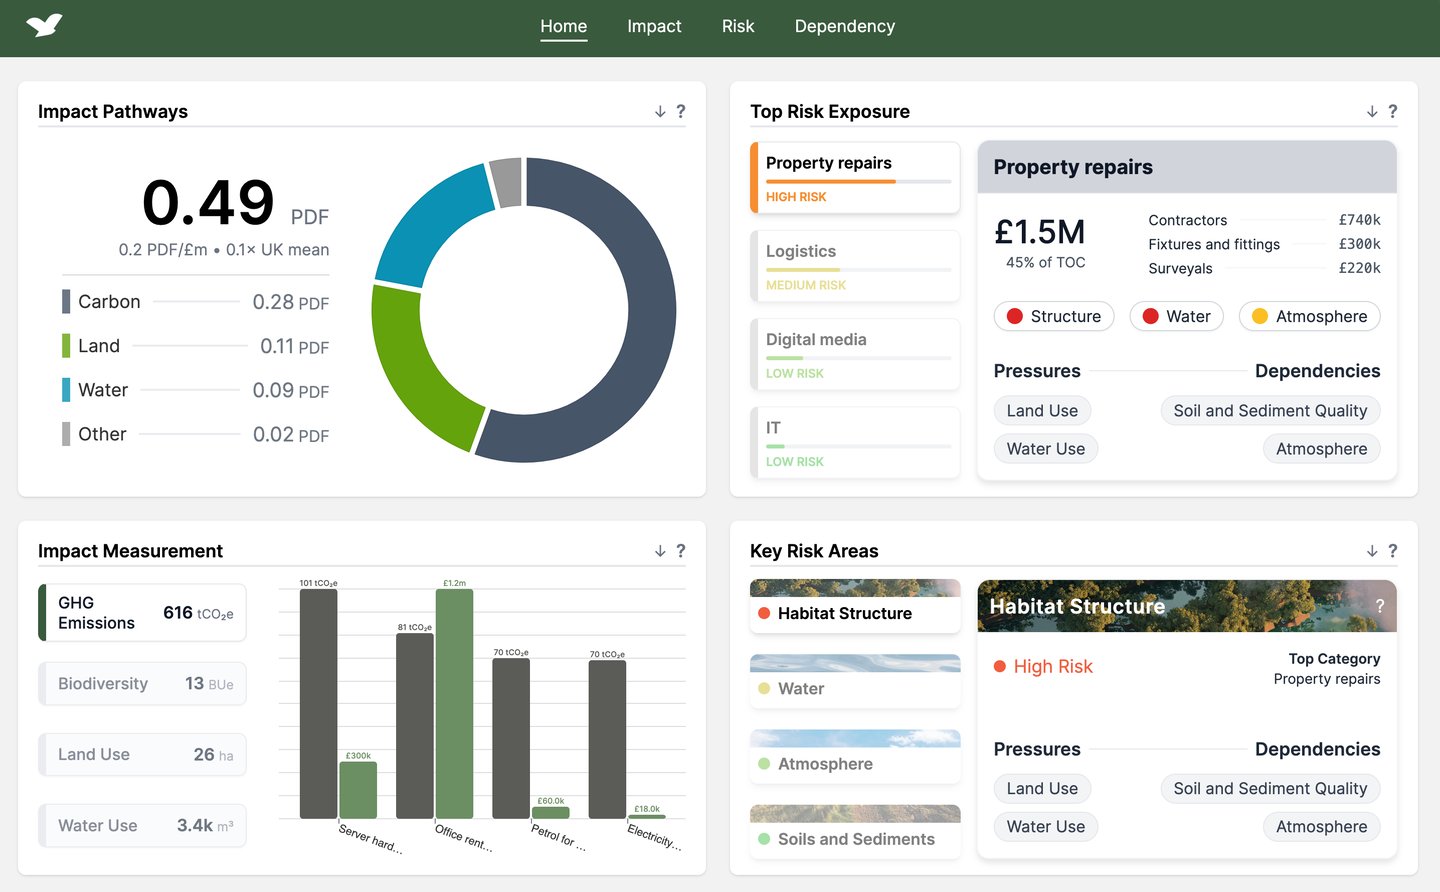
Task: Click the Top Risk Exposure download arrow
Action: coord(1372,112)
